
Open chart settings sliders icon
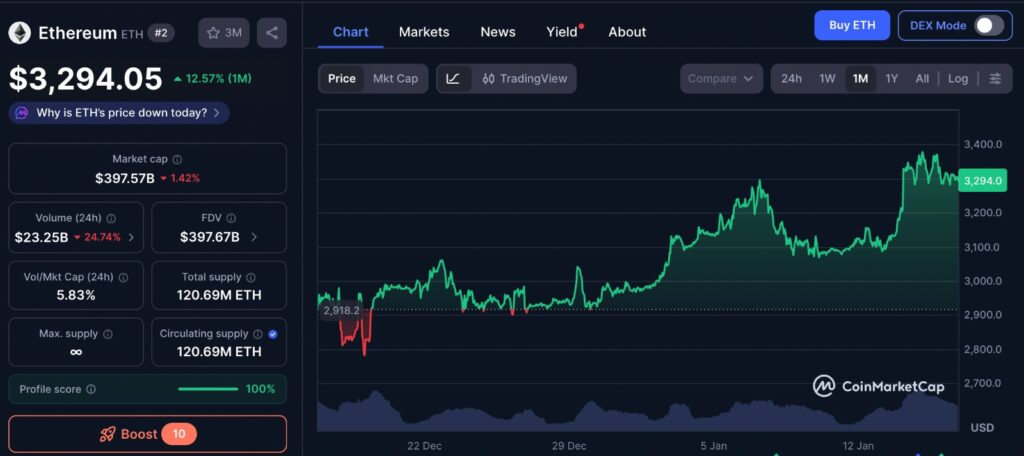pos(995,79)
